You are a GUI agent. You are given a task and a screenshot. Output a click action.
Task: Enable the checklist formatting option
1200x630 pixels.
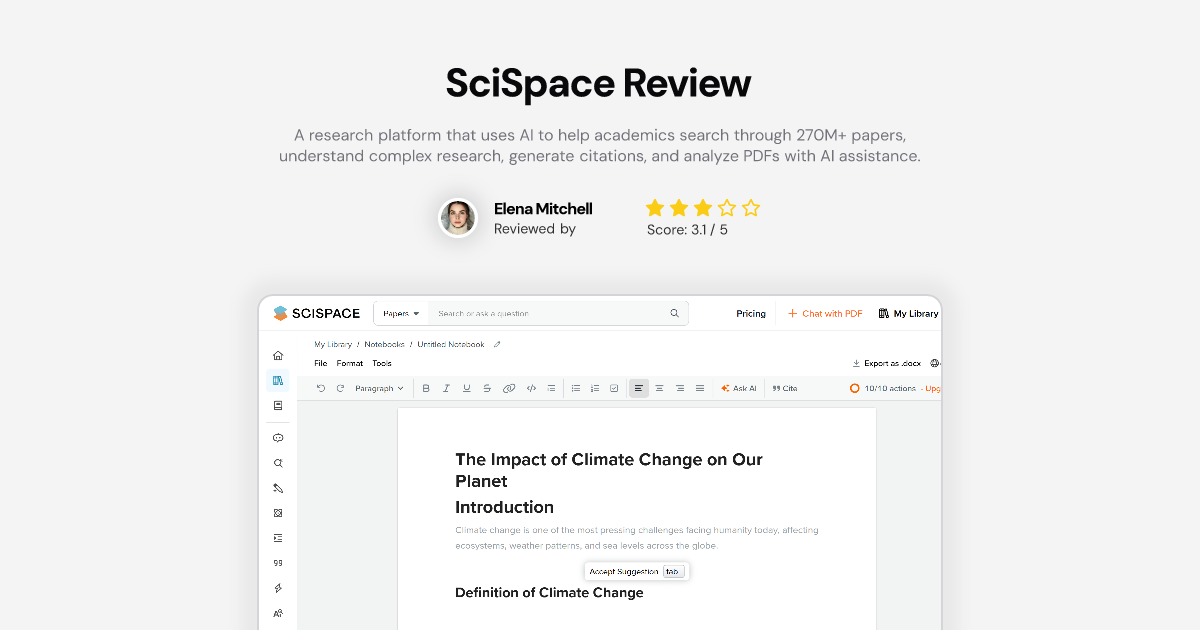pos(614,388)
